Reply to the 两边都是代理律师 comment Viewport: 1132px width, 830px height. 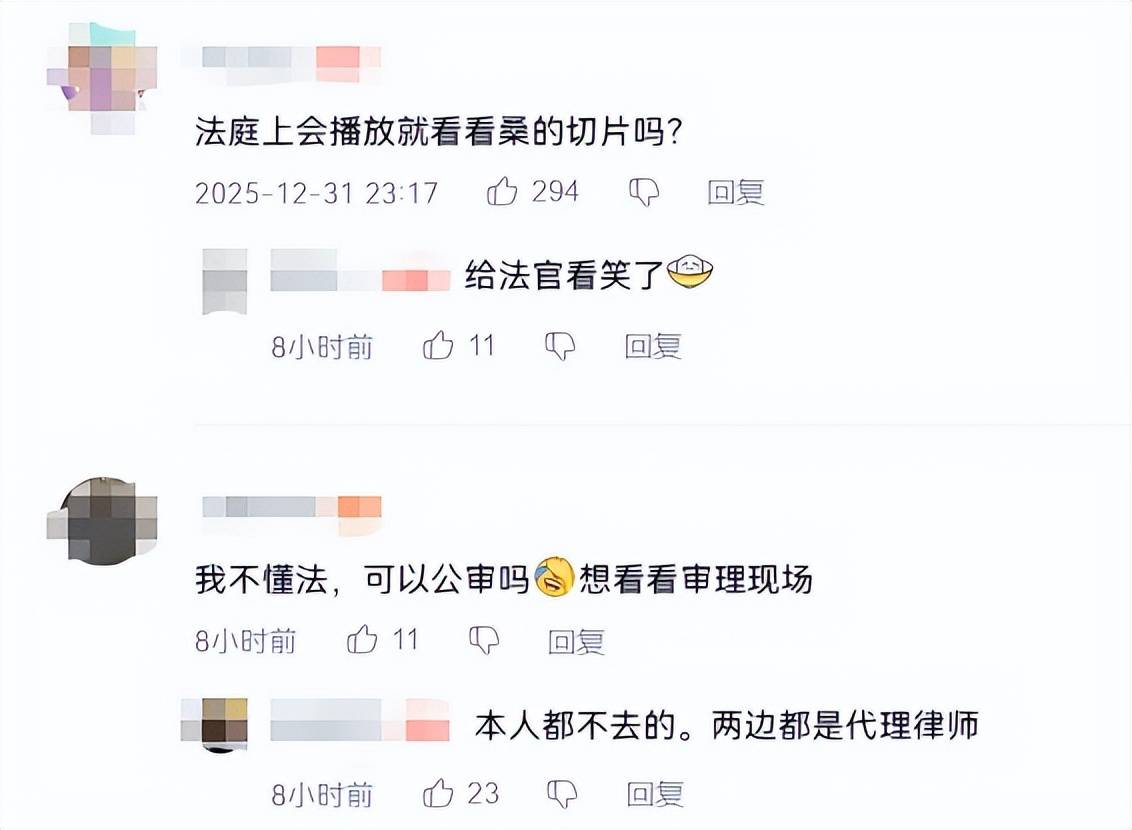655,795
